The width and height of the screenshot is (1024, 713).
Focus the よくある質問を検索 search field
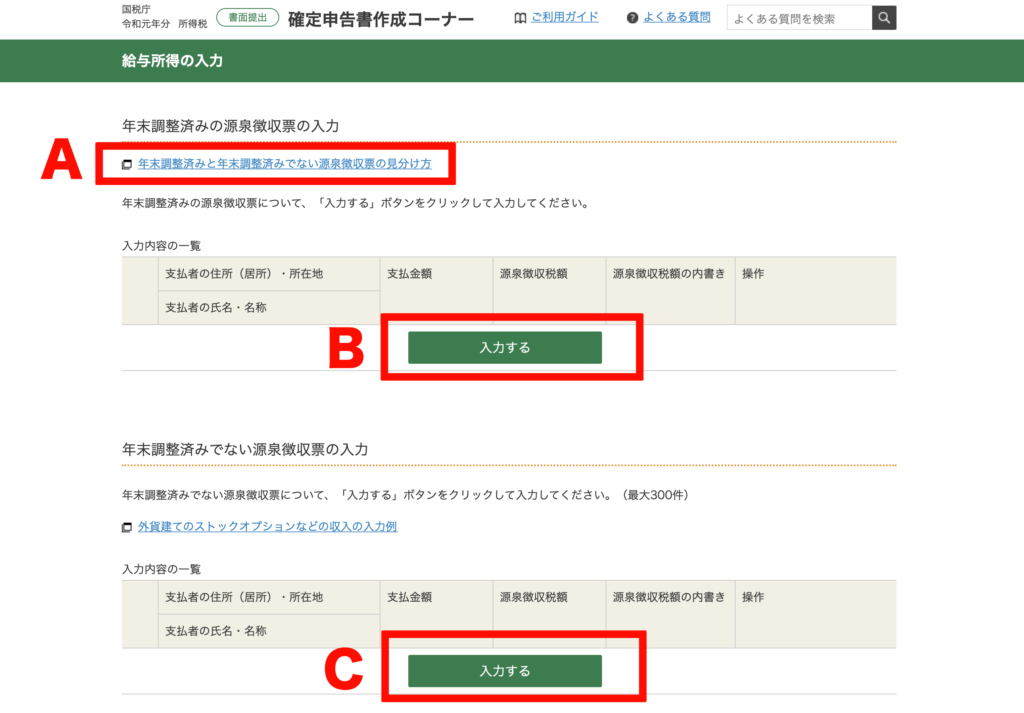coord(798,18)
